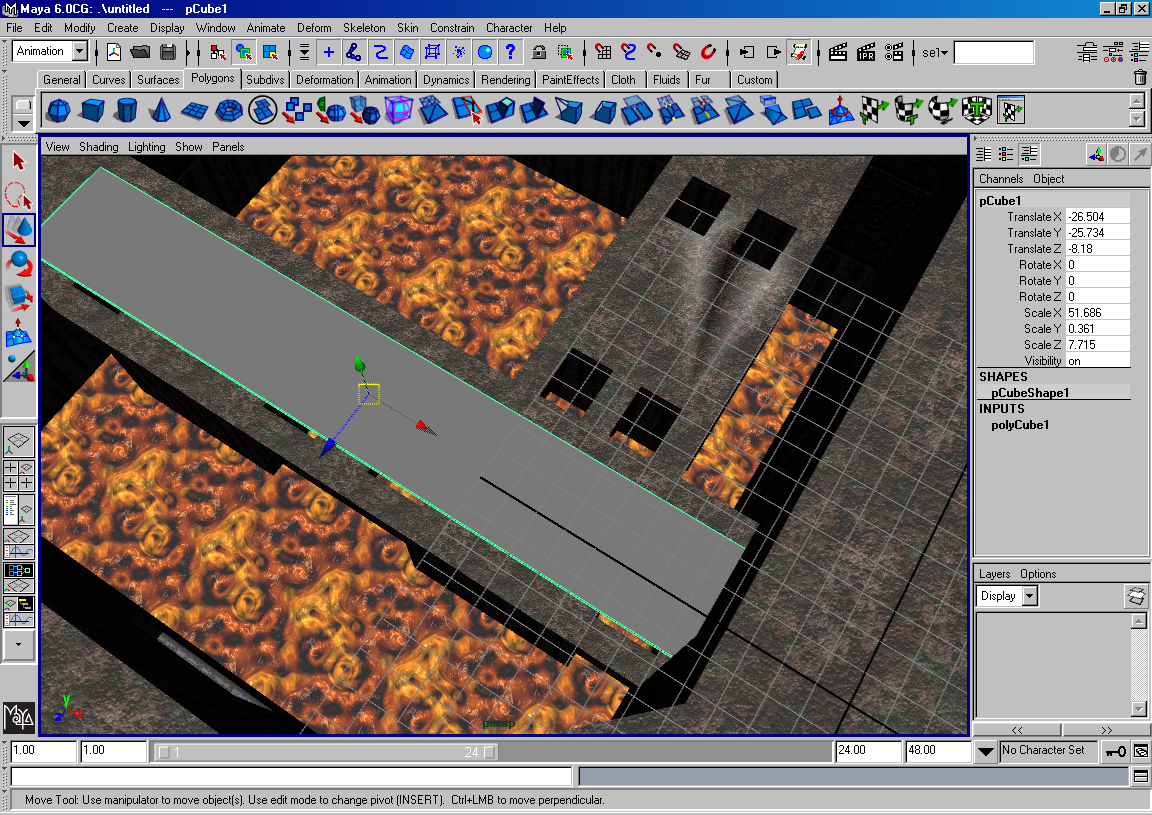
Task: Choose the four-view layout icon
Action: (x=19, y=475)
